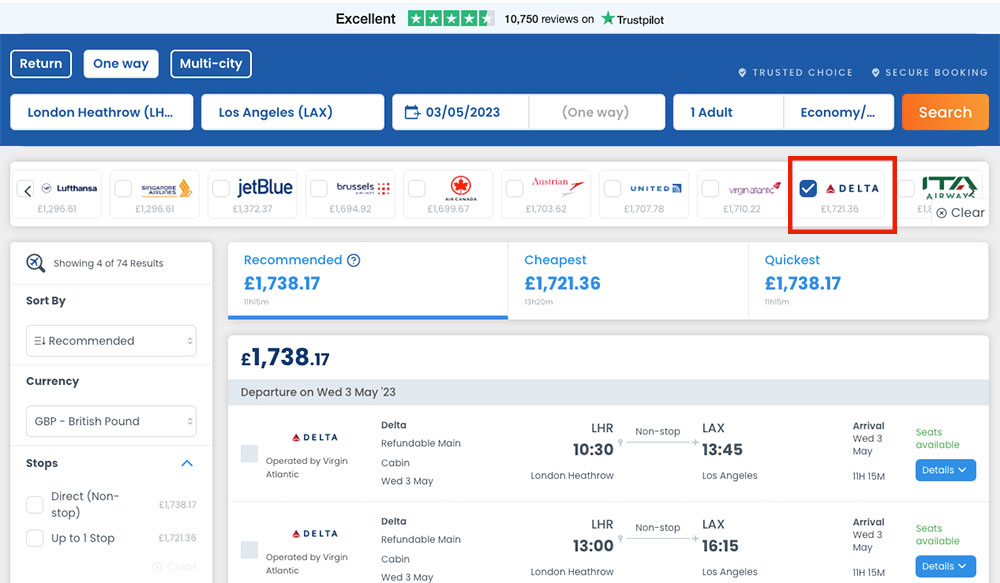
Task: Select the 10:30 flight checkbox
Action: click(x=249, y=454)
